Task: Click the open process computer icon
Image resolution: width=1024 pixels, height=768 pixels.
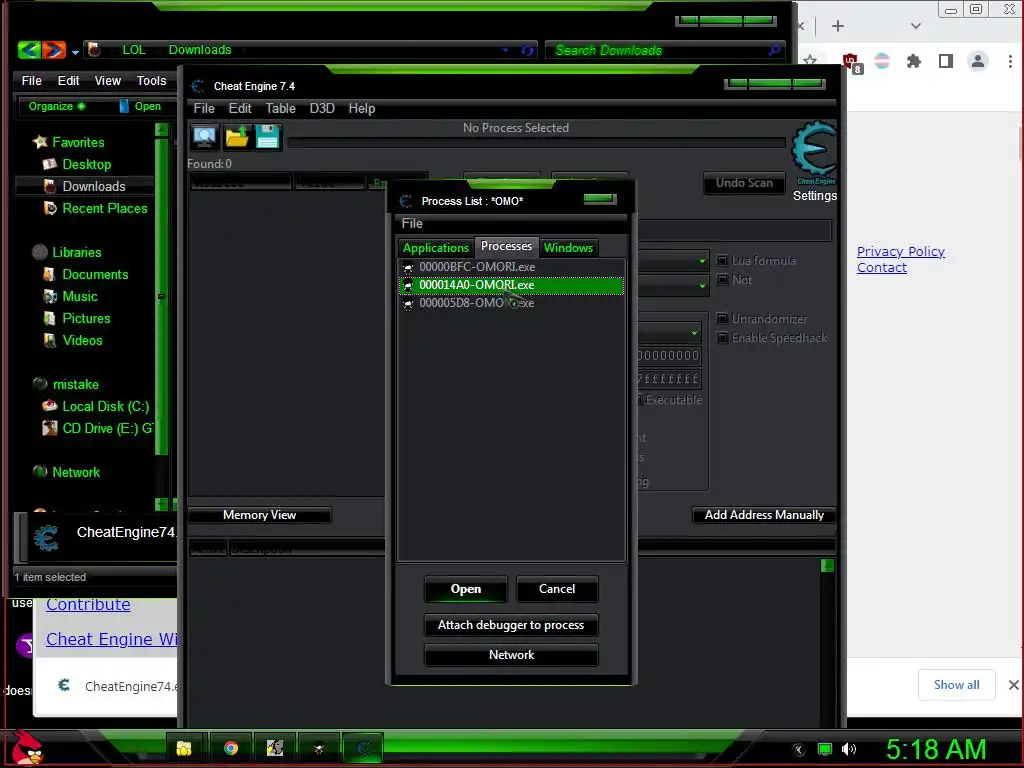Action: [x=204, y=137]
